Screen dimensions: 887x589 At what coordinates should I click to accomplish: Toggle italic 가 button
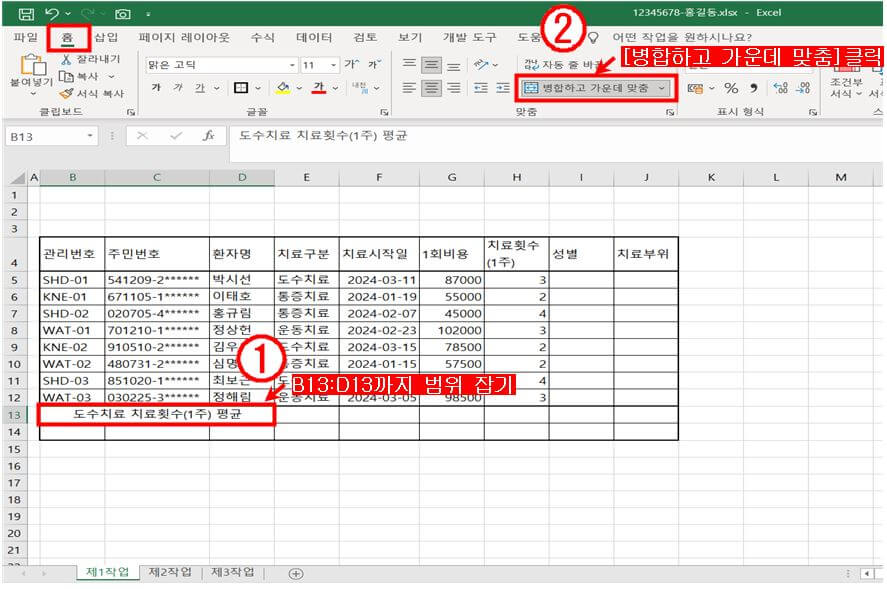click(x=178, y=88)
